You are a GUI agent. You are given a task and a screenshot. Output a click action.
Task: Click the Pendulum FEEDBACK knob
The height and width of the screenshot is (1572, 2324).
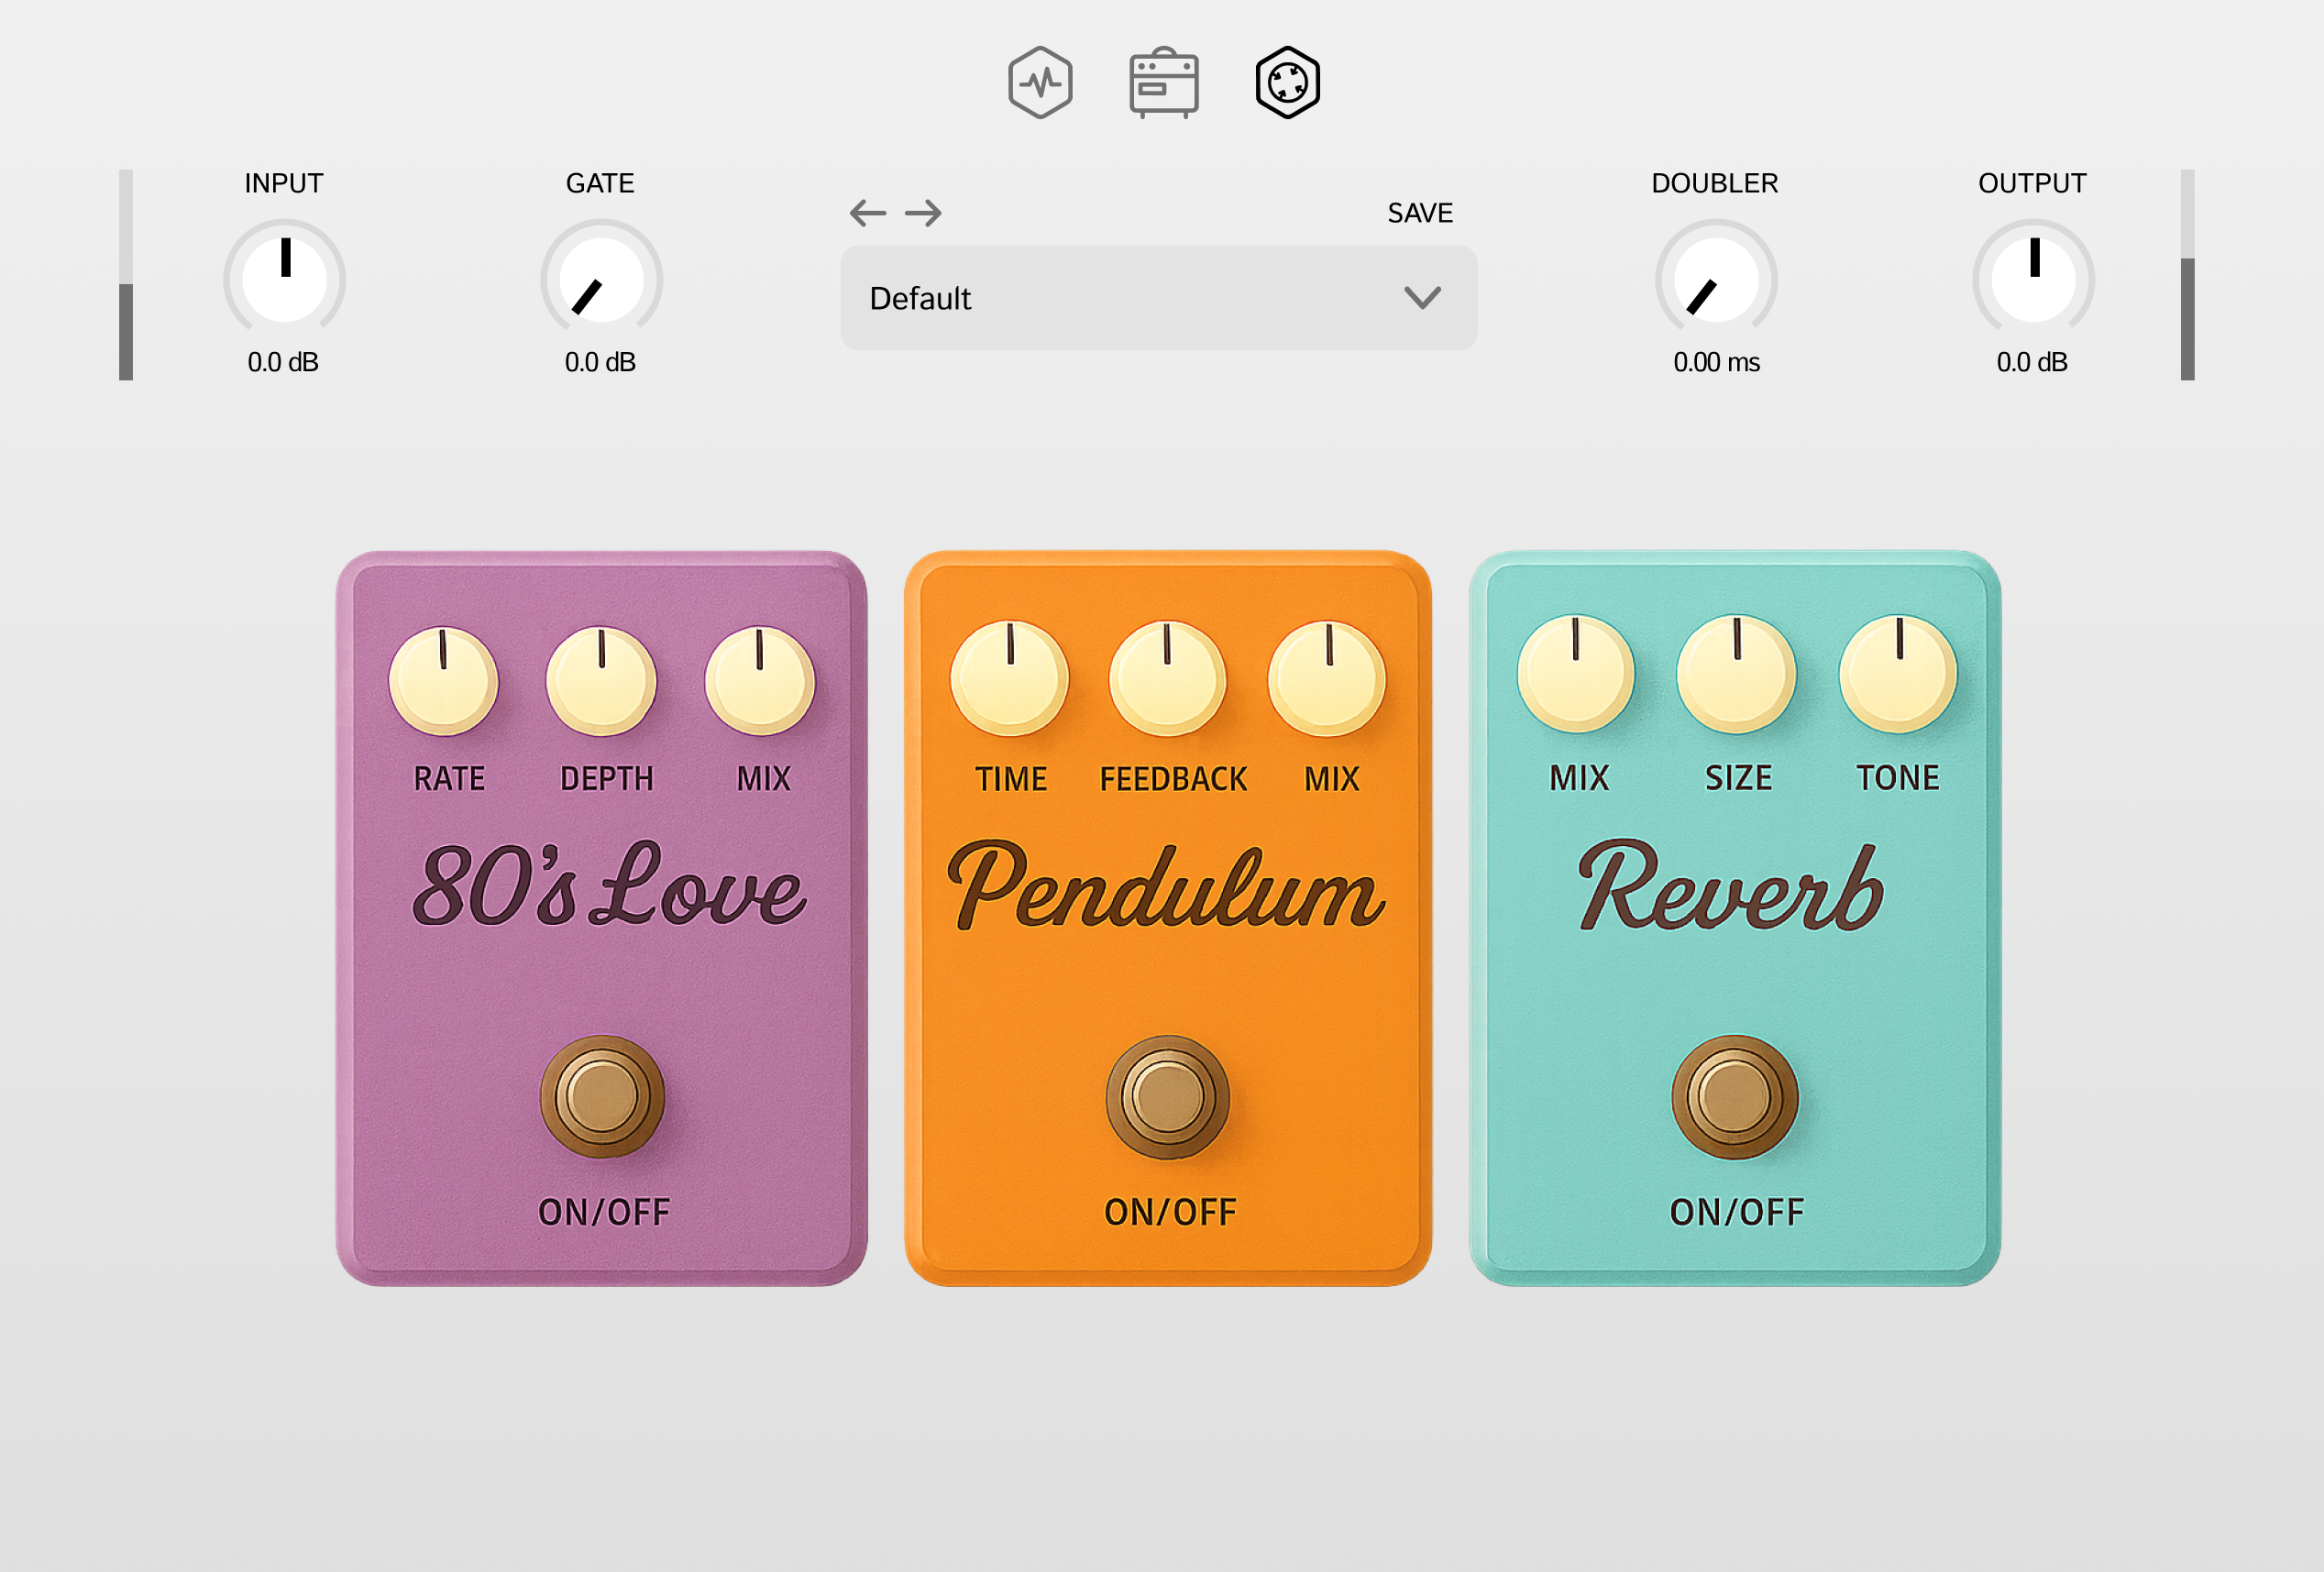click(1167, 678)
